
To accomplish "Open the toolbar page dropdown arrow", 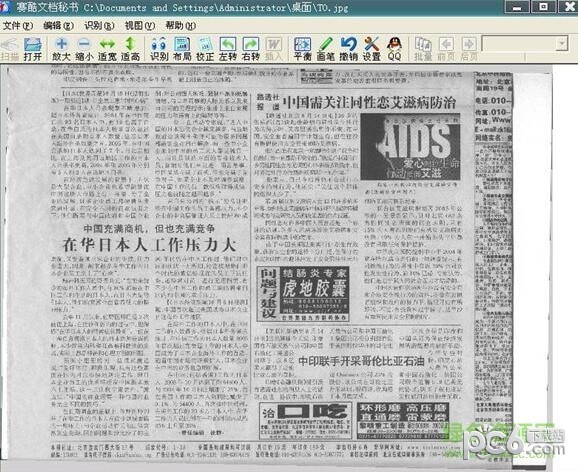I will (562, 44).
